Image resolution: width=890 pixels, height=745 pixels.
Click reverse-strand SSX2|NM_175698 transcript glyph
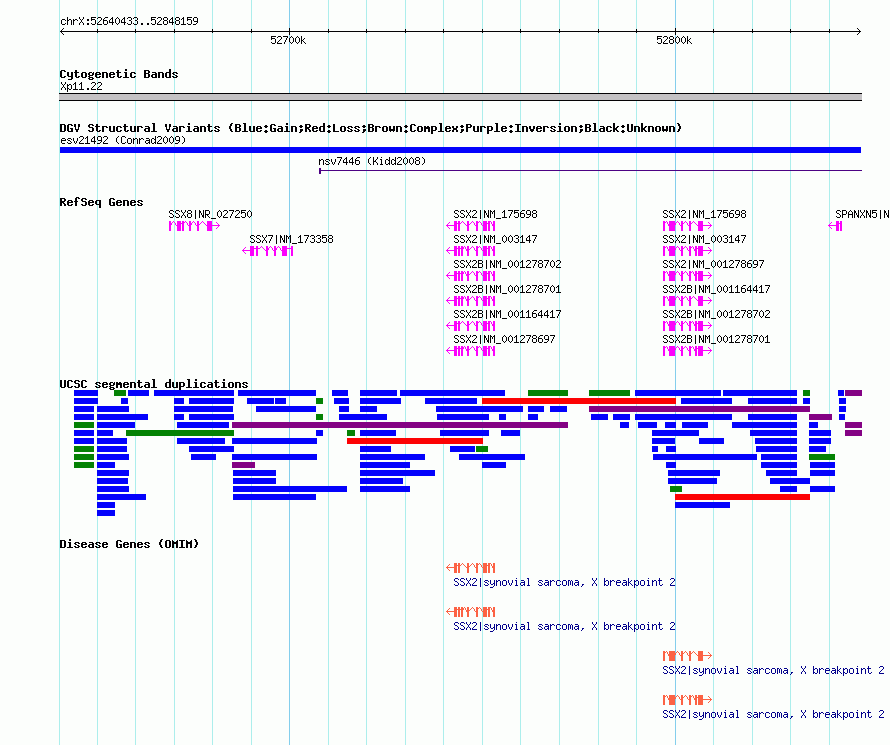point(471,226)
